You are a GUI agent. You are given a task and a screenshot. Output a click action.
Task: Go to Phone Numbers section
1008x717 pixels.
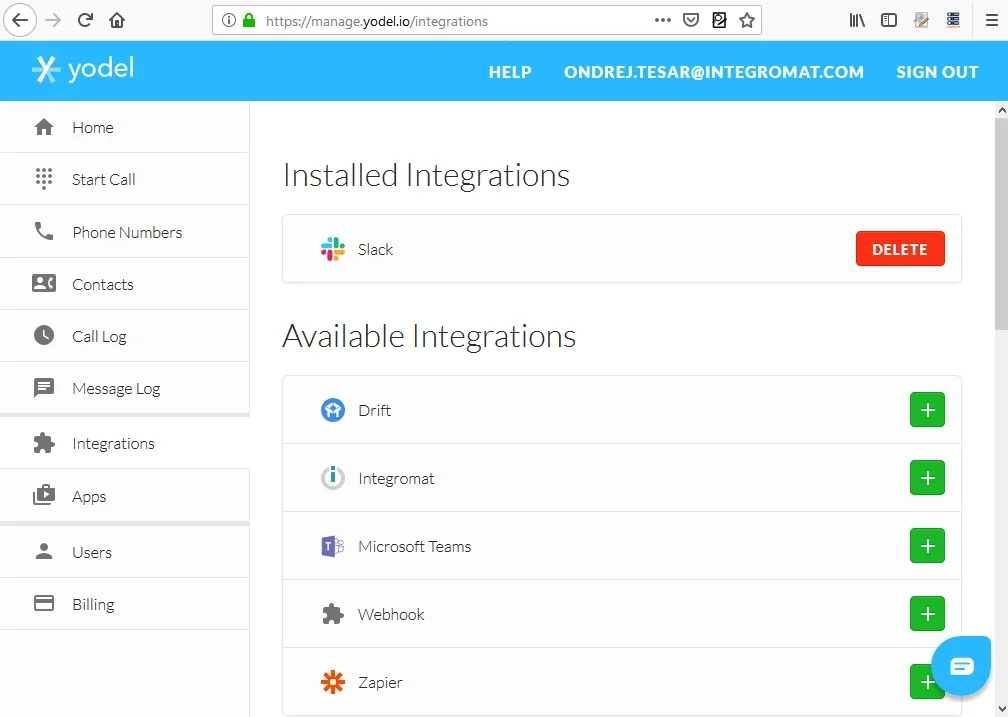pos(125,231)
